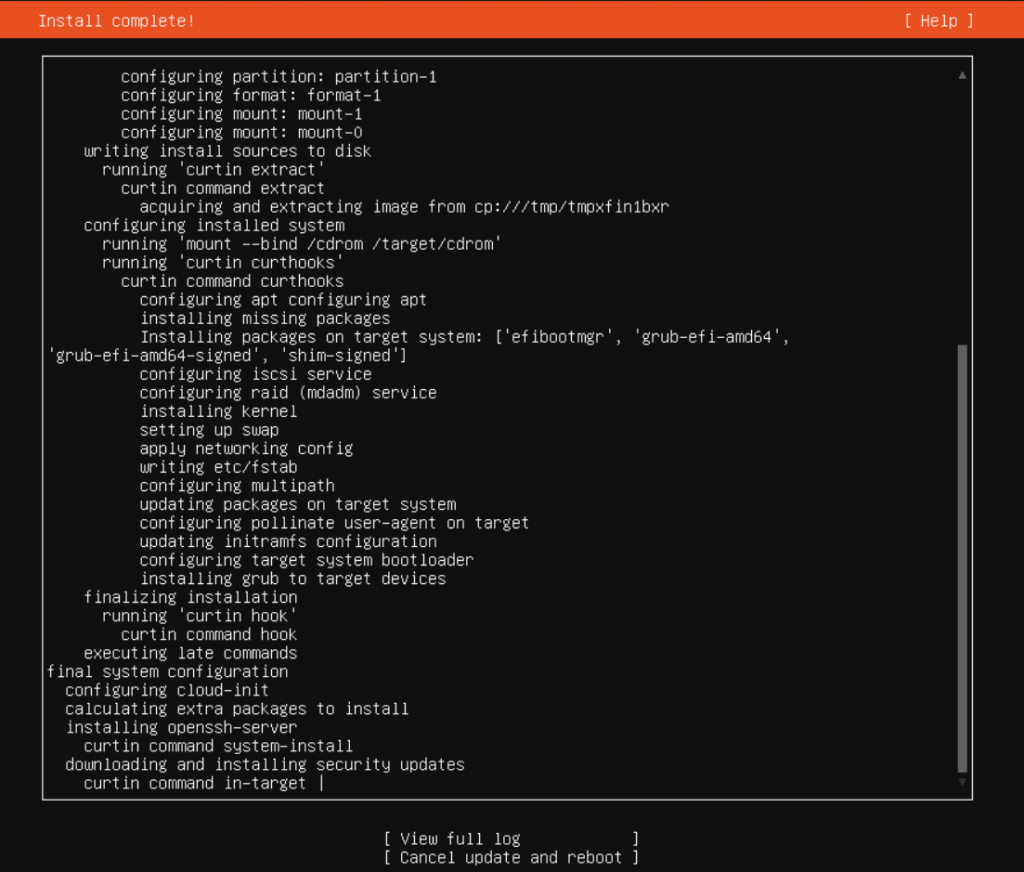Click 'configuring format: format-1' log line

point(251,95)
